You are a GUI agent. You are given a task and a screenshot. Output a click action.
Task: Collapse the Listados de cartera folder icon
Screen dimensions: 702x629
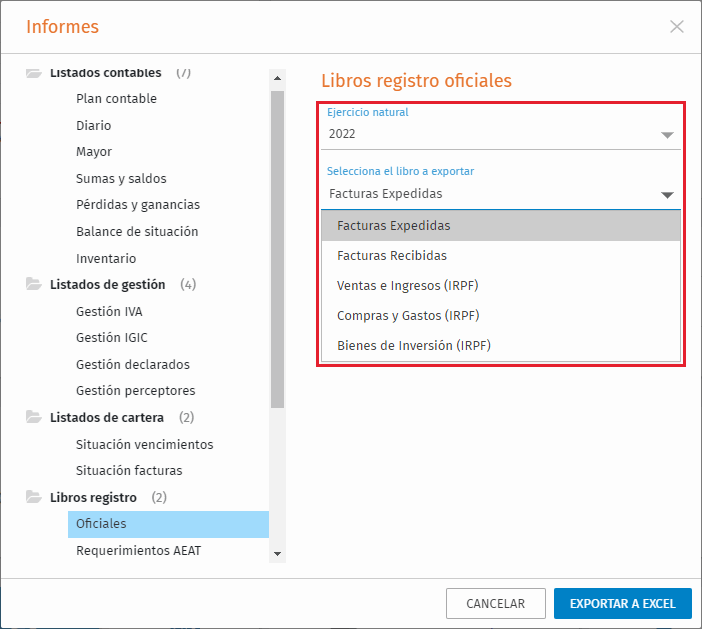click(34, 417)
